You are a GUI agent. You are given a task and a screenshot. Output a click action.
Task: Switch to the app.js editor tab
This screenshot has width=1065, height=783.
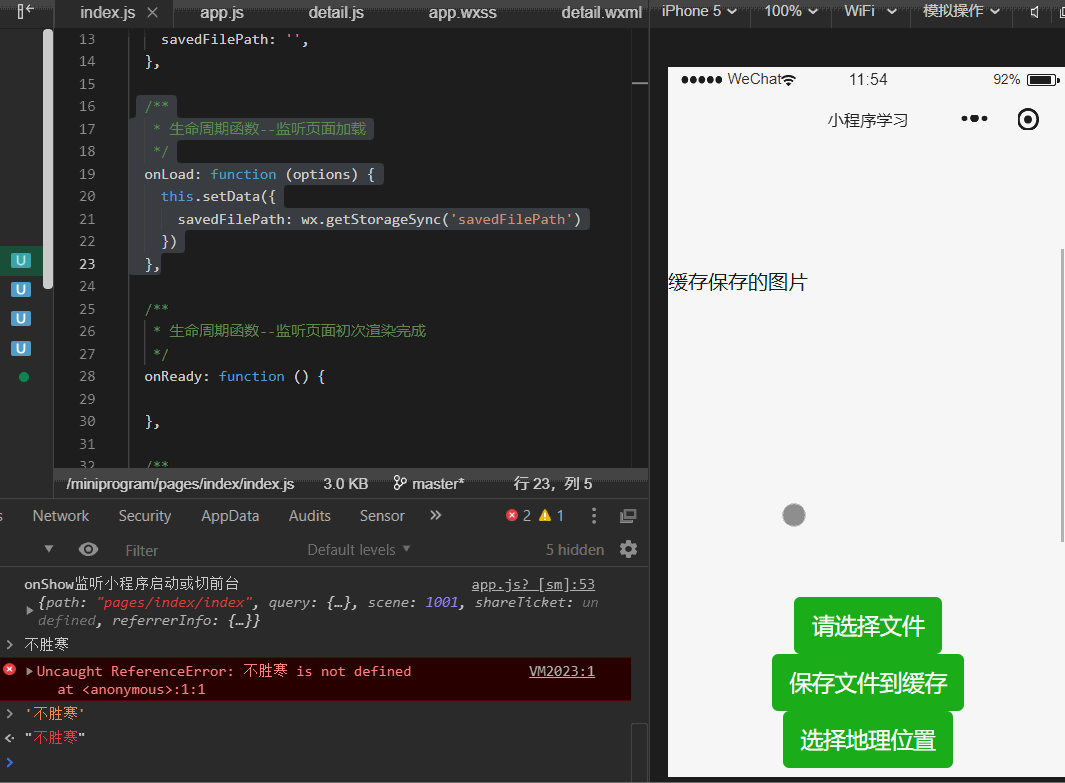221,12
